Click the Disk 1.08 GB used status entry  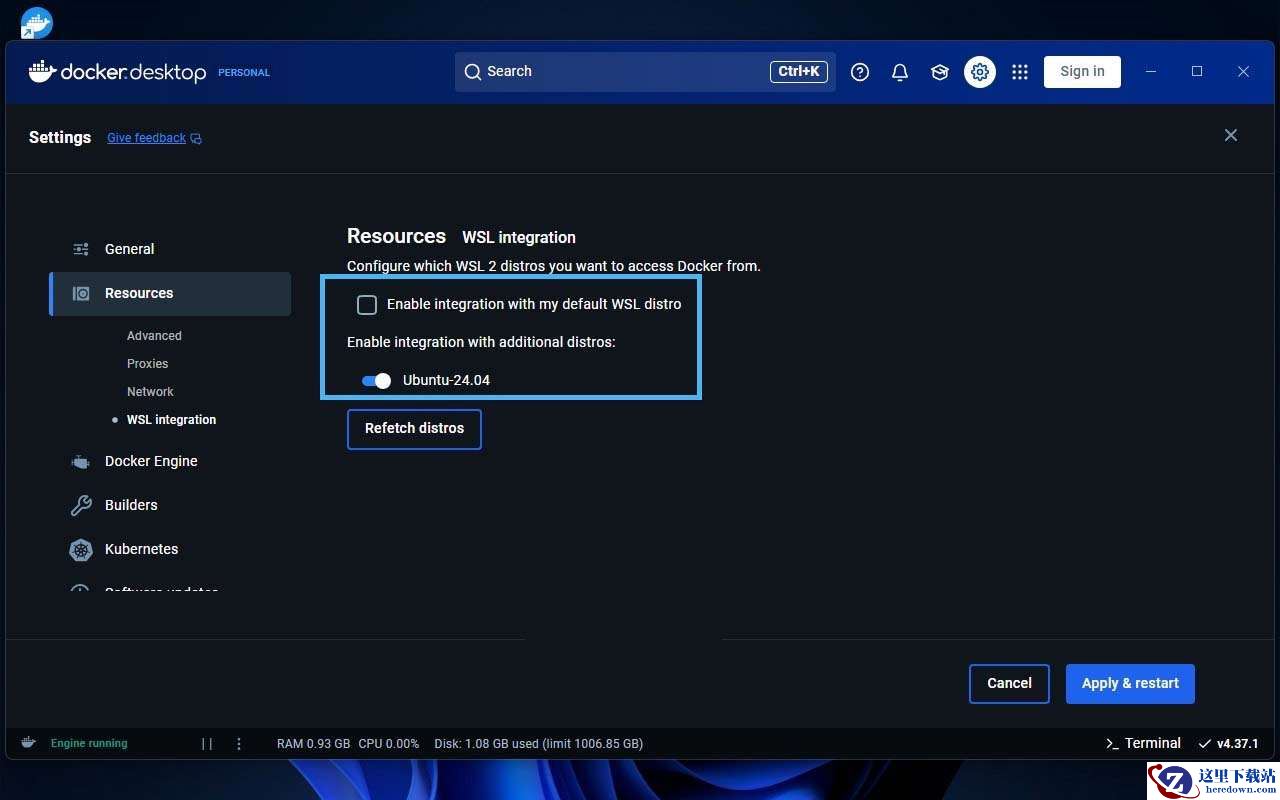(x=539, y=744)
